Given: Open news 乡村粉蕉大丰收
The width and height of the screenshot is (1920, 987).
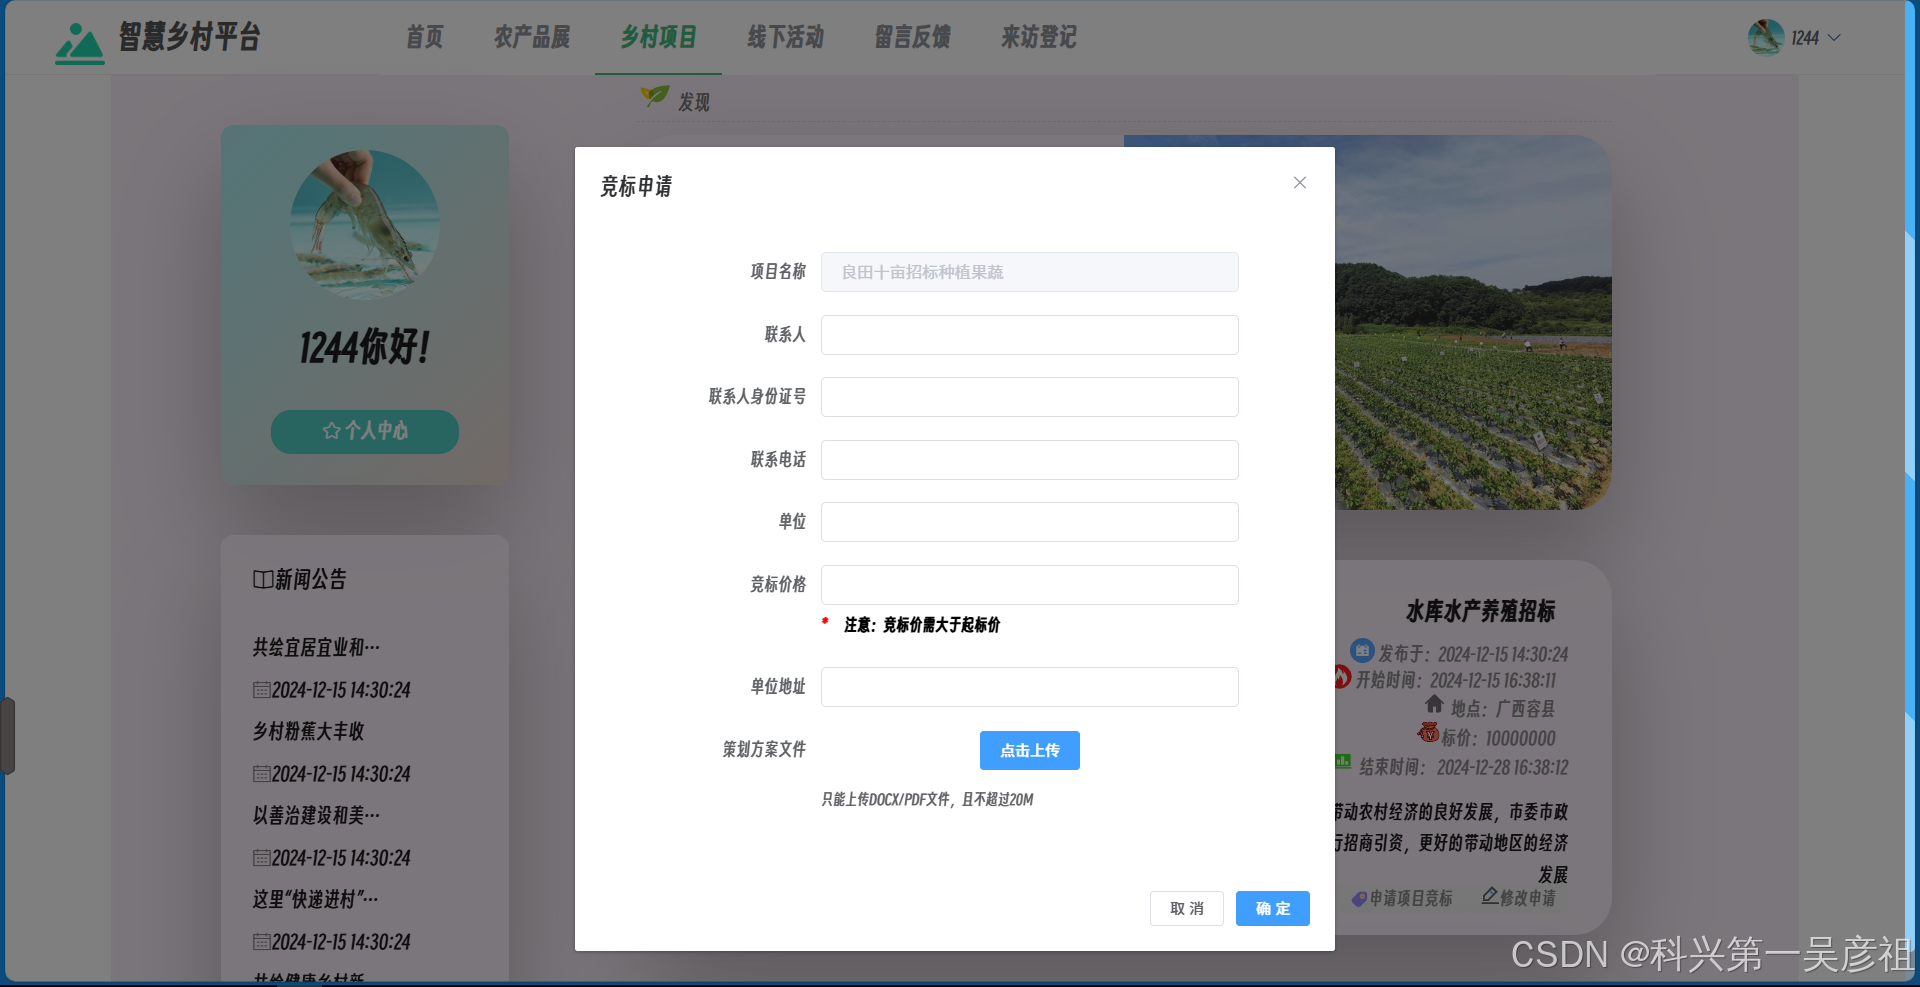Looking at the screenshot, I should click(x=308, y=732).
